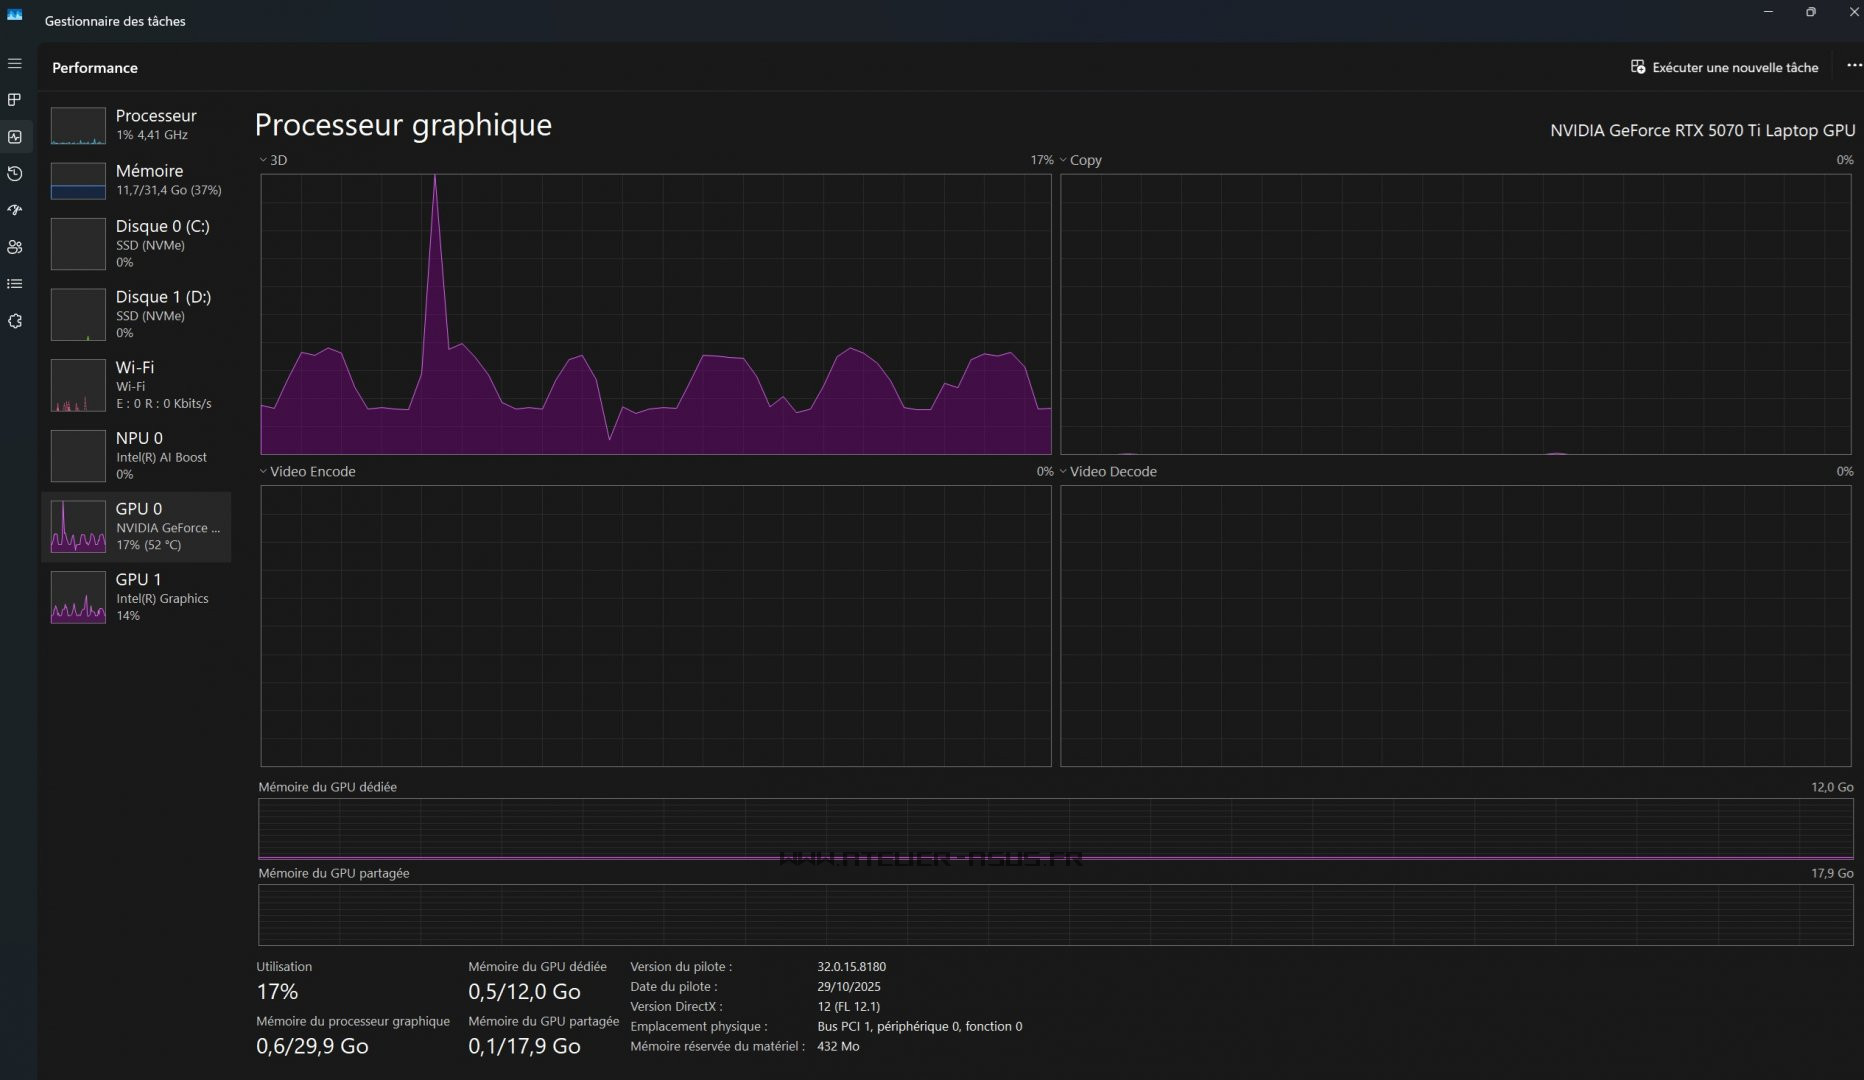Select the Performance page sidebar icon
Image resolution: width=1864 pixels, height=1080 pixels.
(x=15, y=137)
